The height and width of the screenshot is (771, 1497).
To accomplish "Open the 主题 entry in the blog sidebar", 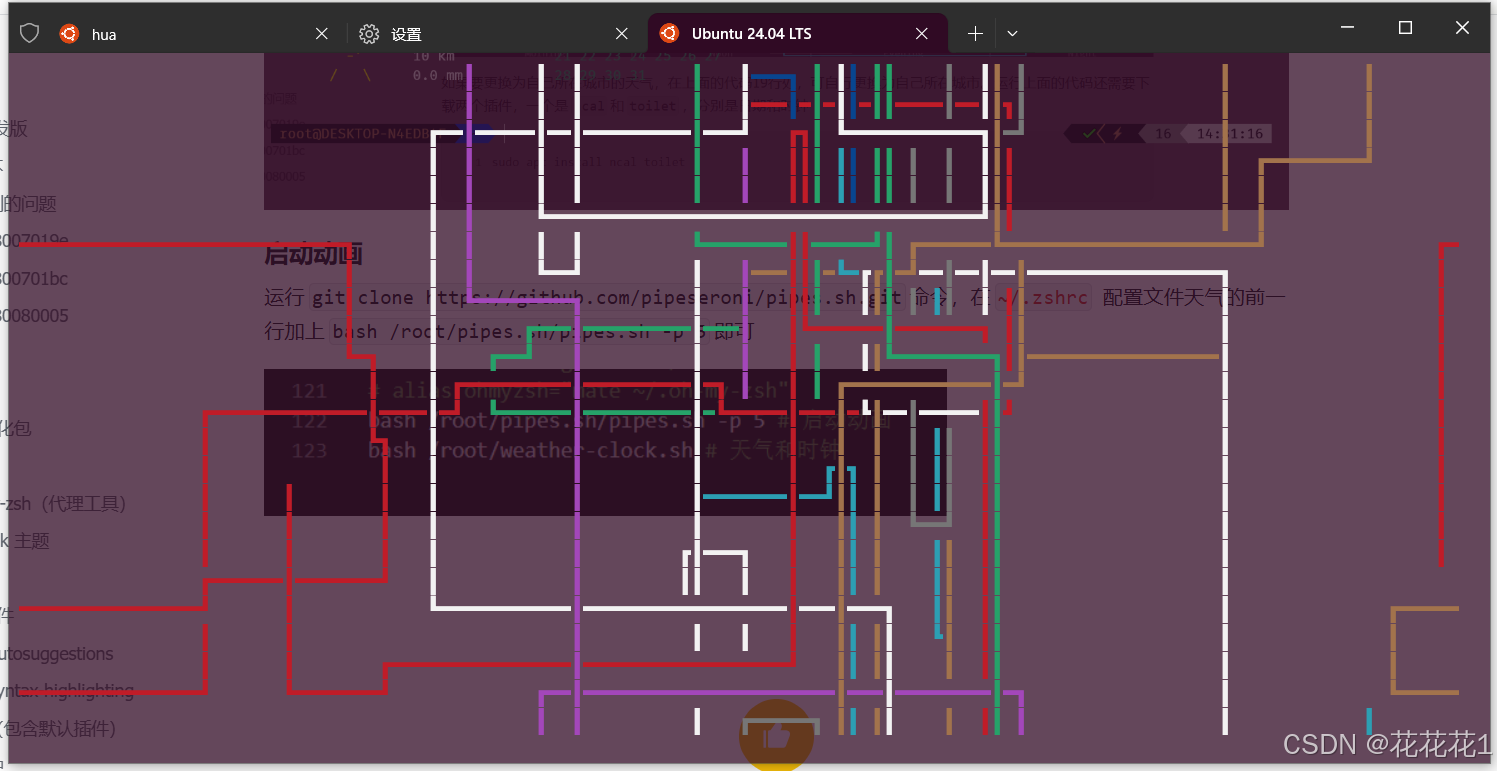I will click(x=25, y=541).
